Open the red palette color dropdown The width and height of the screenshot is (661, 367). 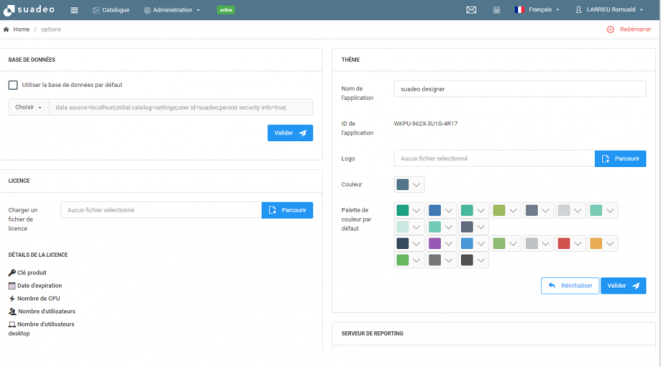(x=570, y=244)
